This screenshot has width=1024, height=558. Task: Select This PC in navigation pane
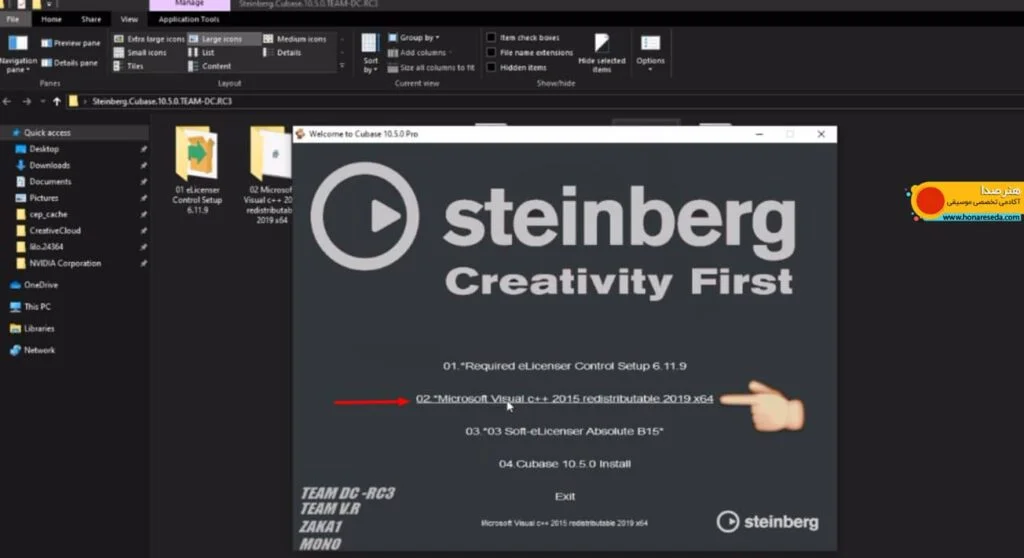pos(37,306)
